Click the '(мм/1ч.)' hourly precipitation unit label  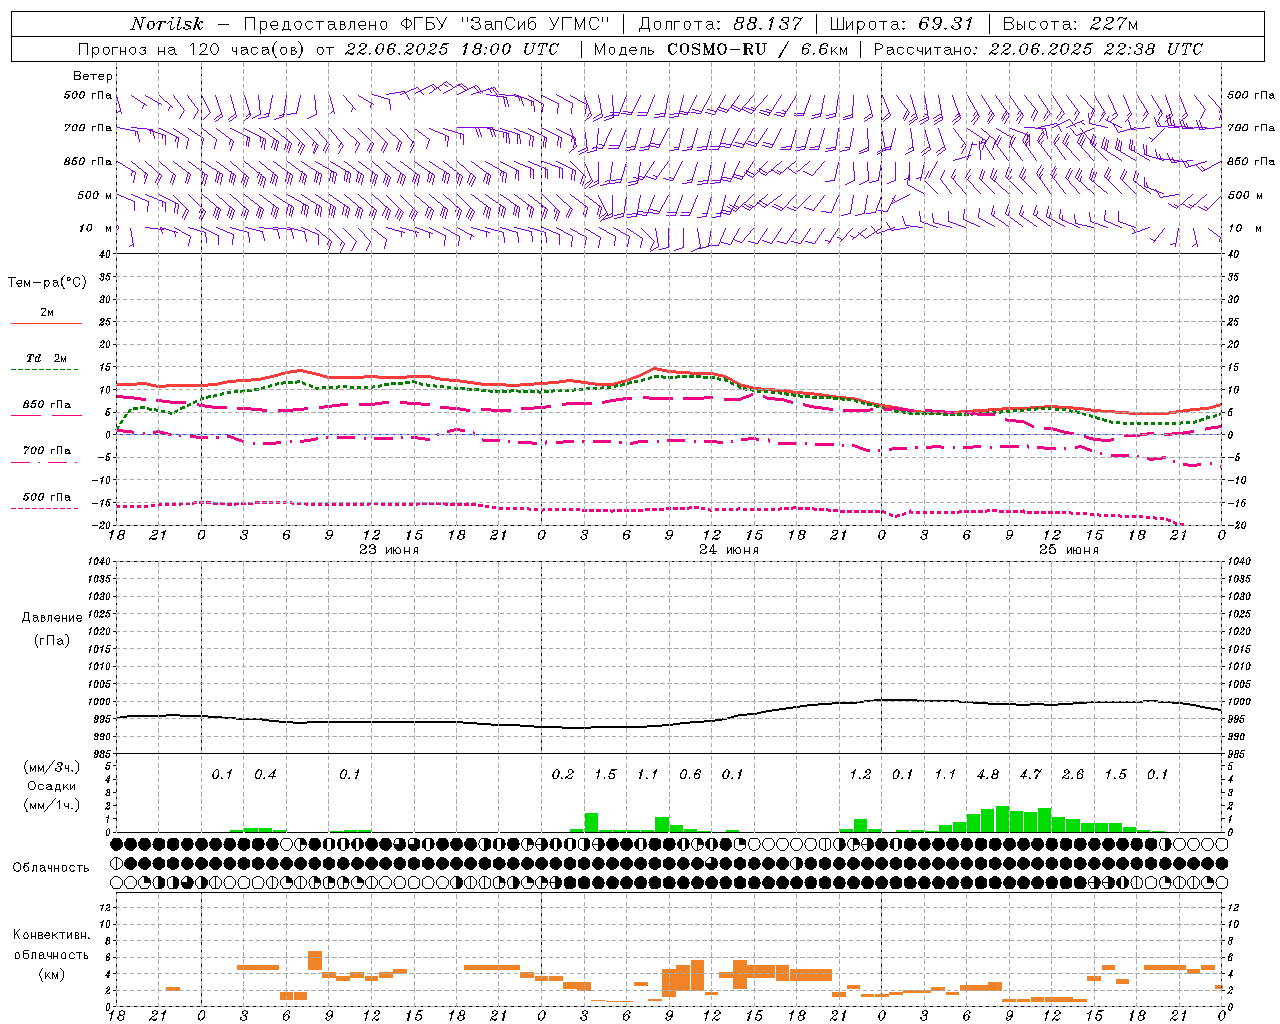coord(52,805)
